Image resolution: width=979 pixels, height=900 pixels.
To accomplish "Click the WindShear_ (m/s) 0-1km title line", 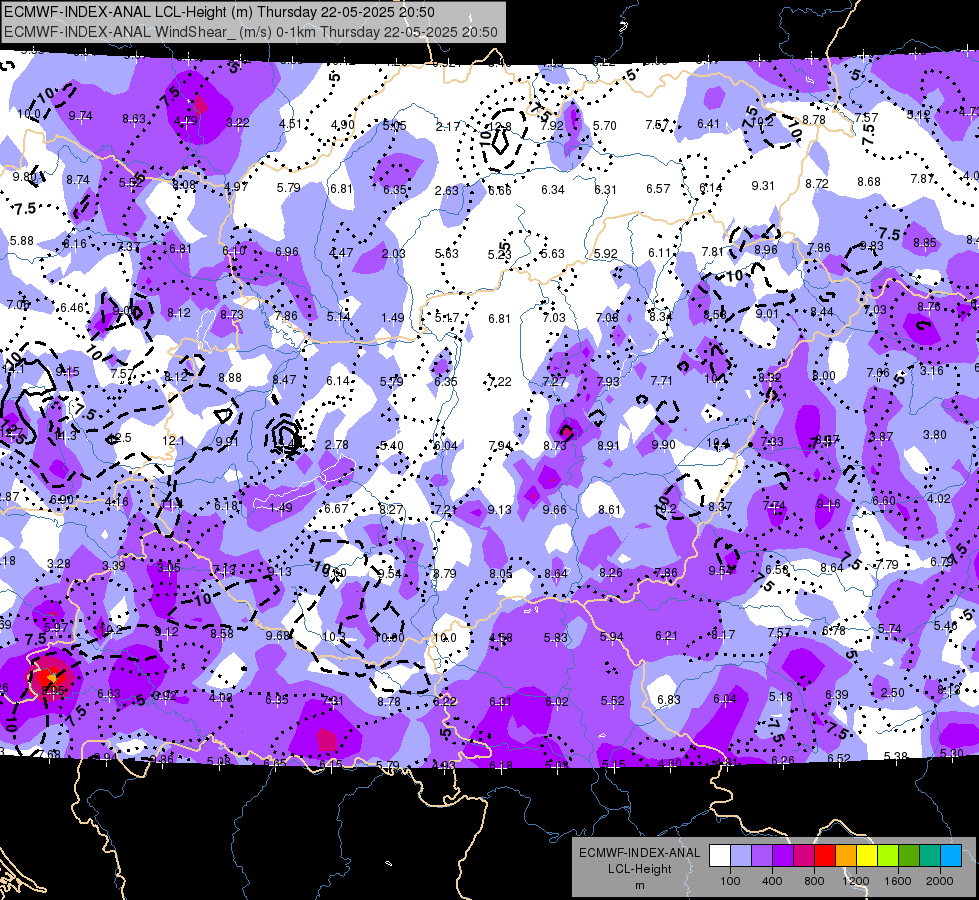I will 250,32.
